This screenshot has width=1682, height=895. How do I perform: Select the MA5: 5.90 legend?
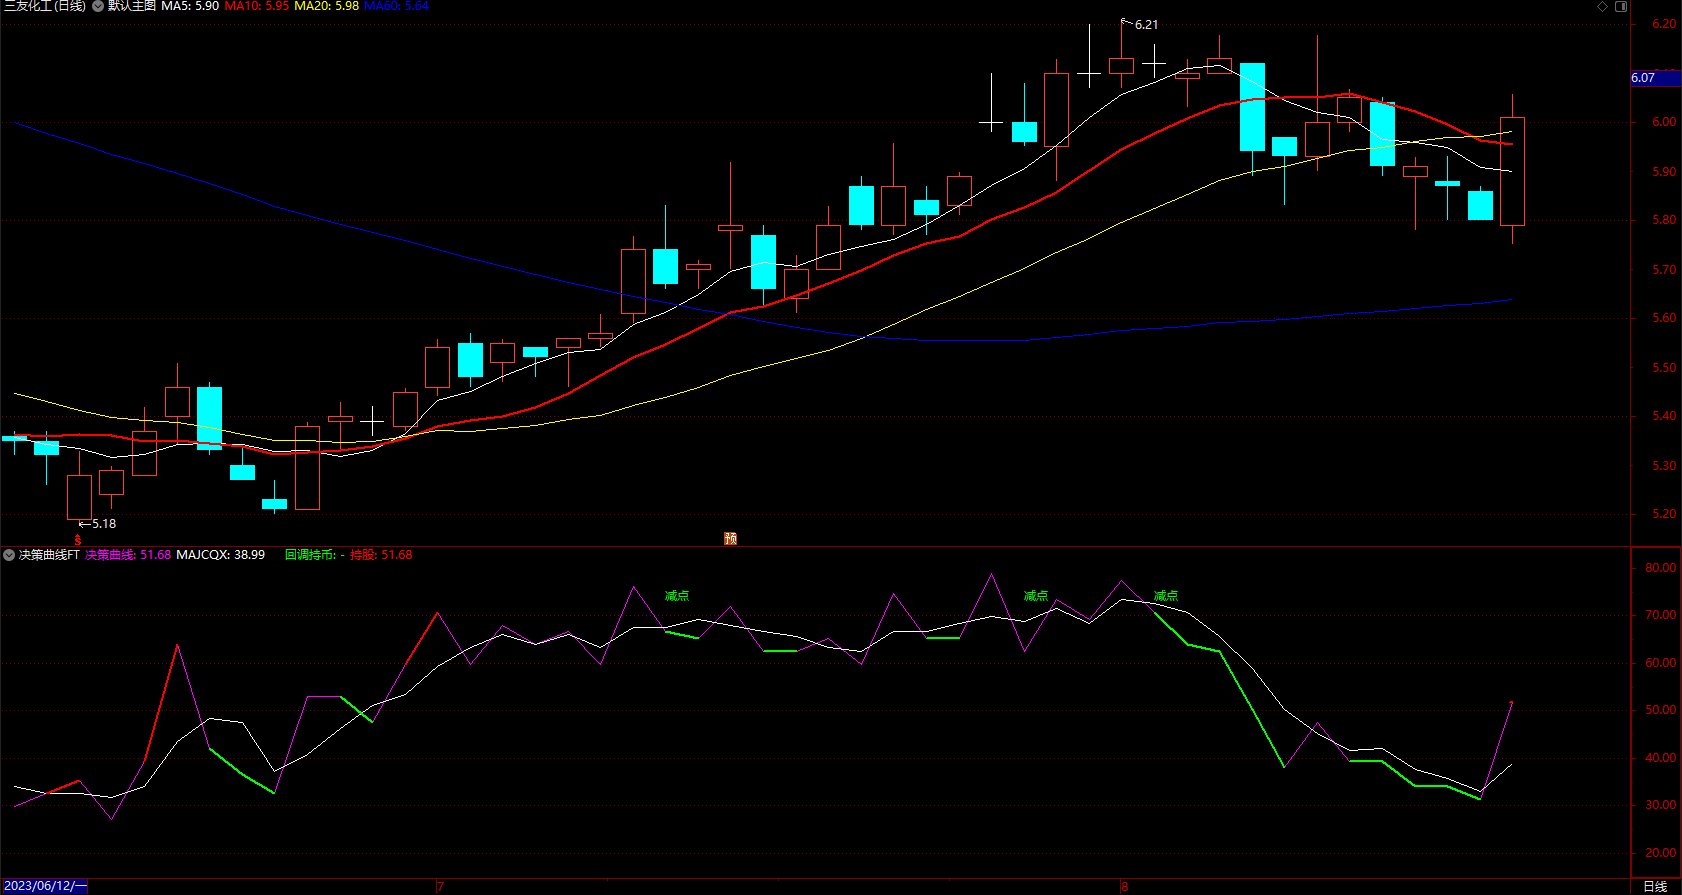point(190,6)
